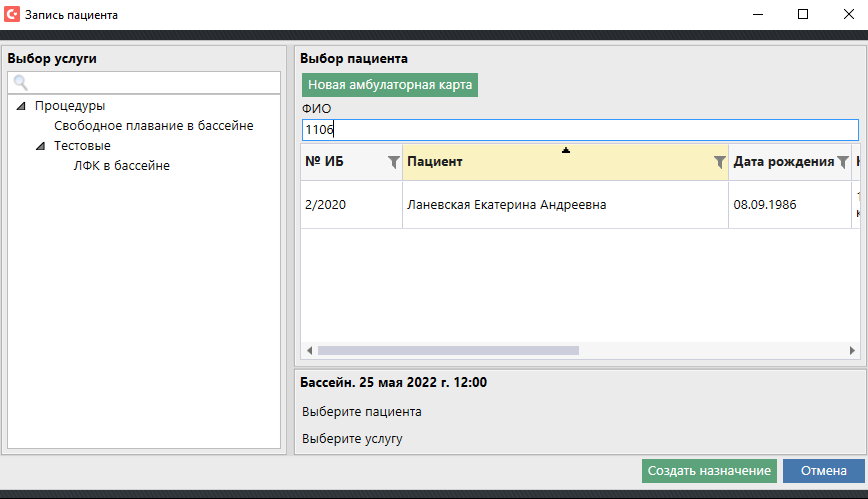Maximize the Запись пациента window
This screenshot has width=868, height=499.
tap(802, 14)
